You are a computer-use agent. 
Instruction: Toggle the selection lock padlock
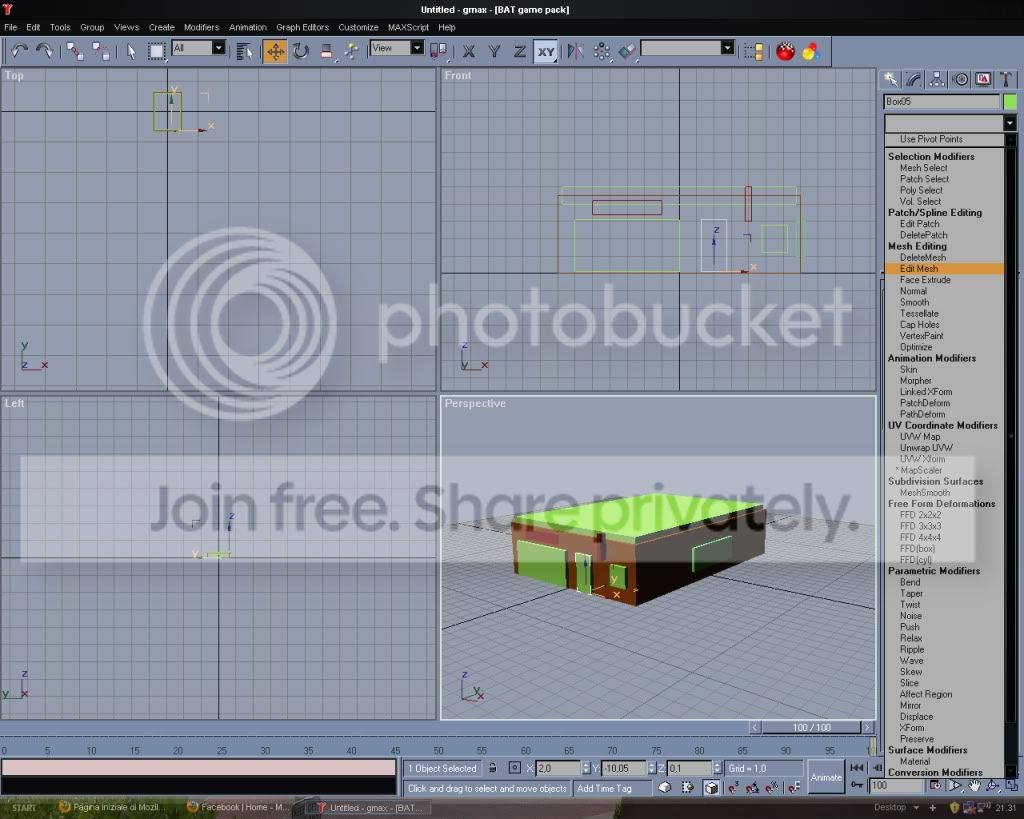[x=493, y=768]
